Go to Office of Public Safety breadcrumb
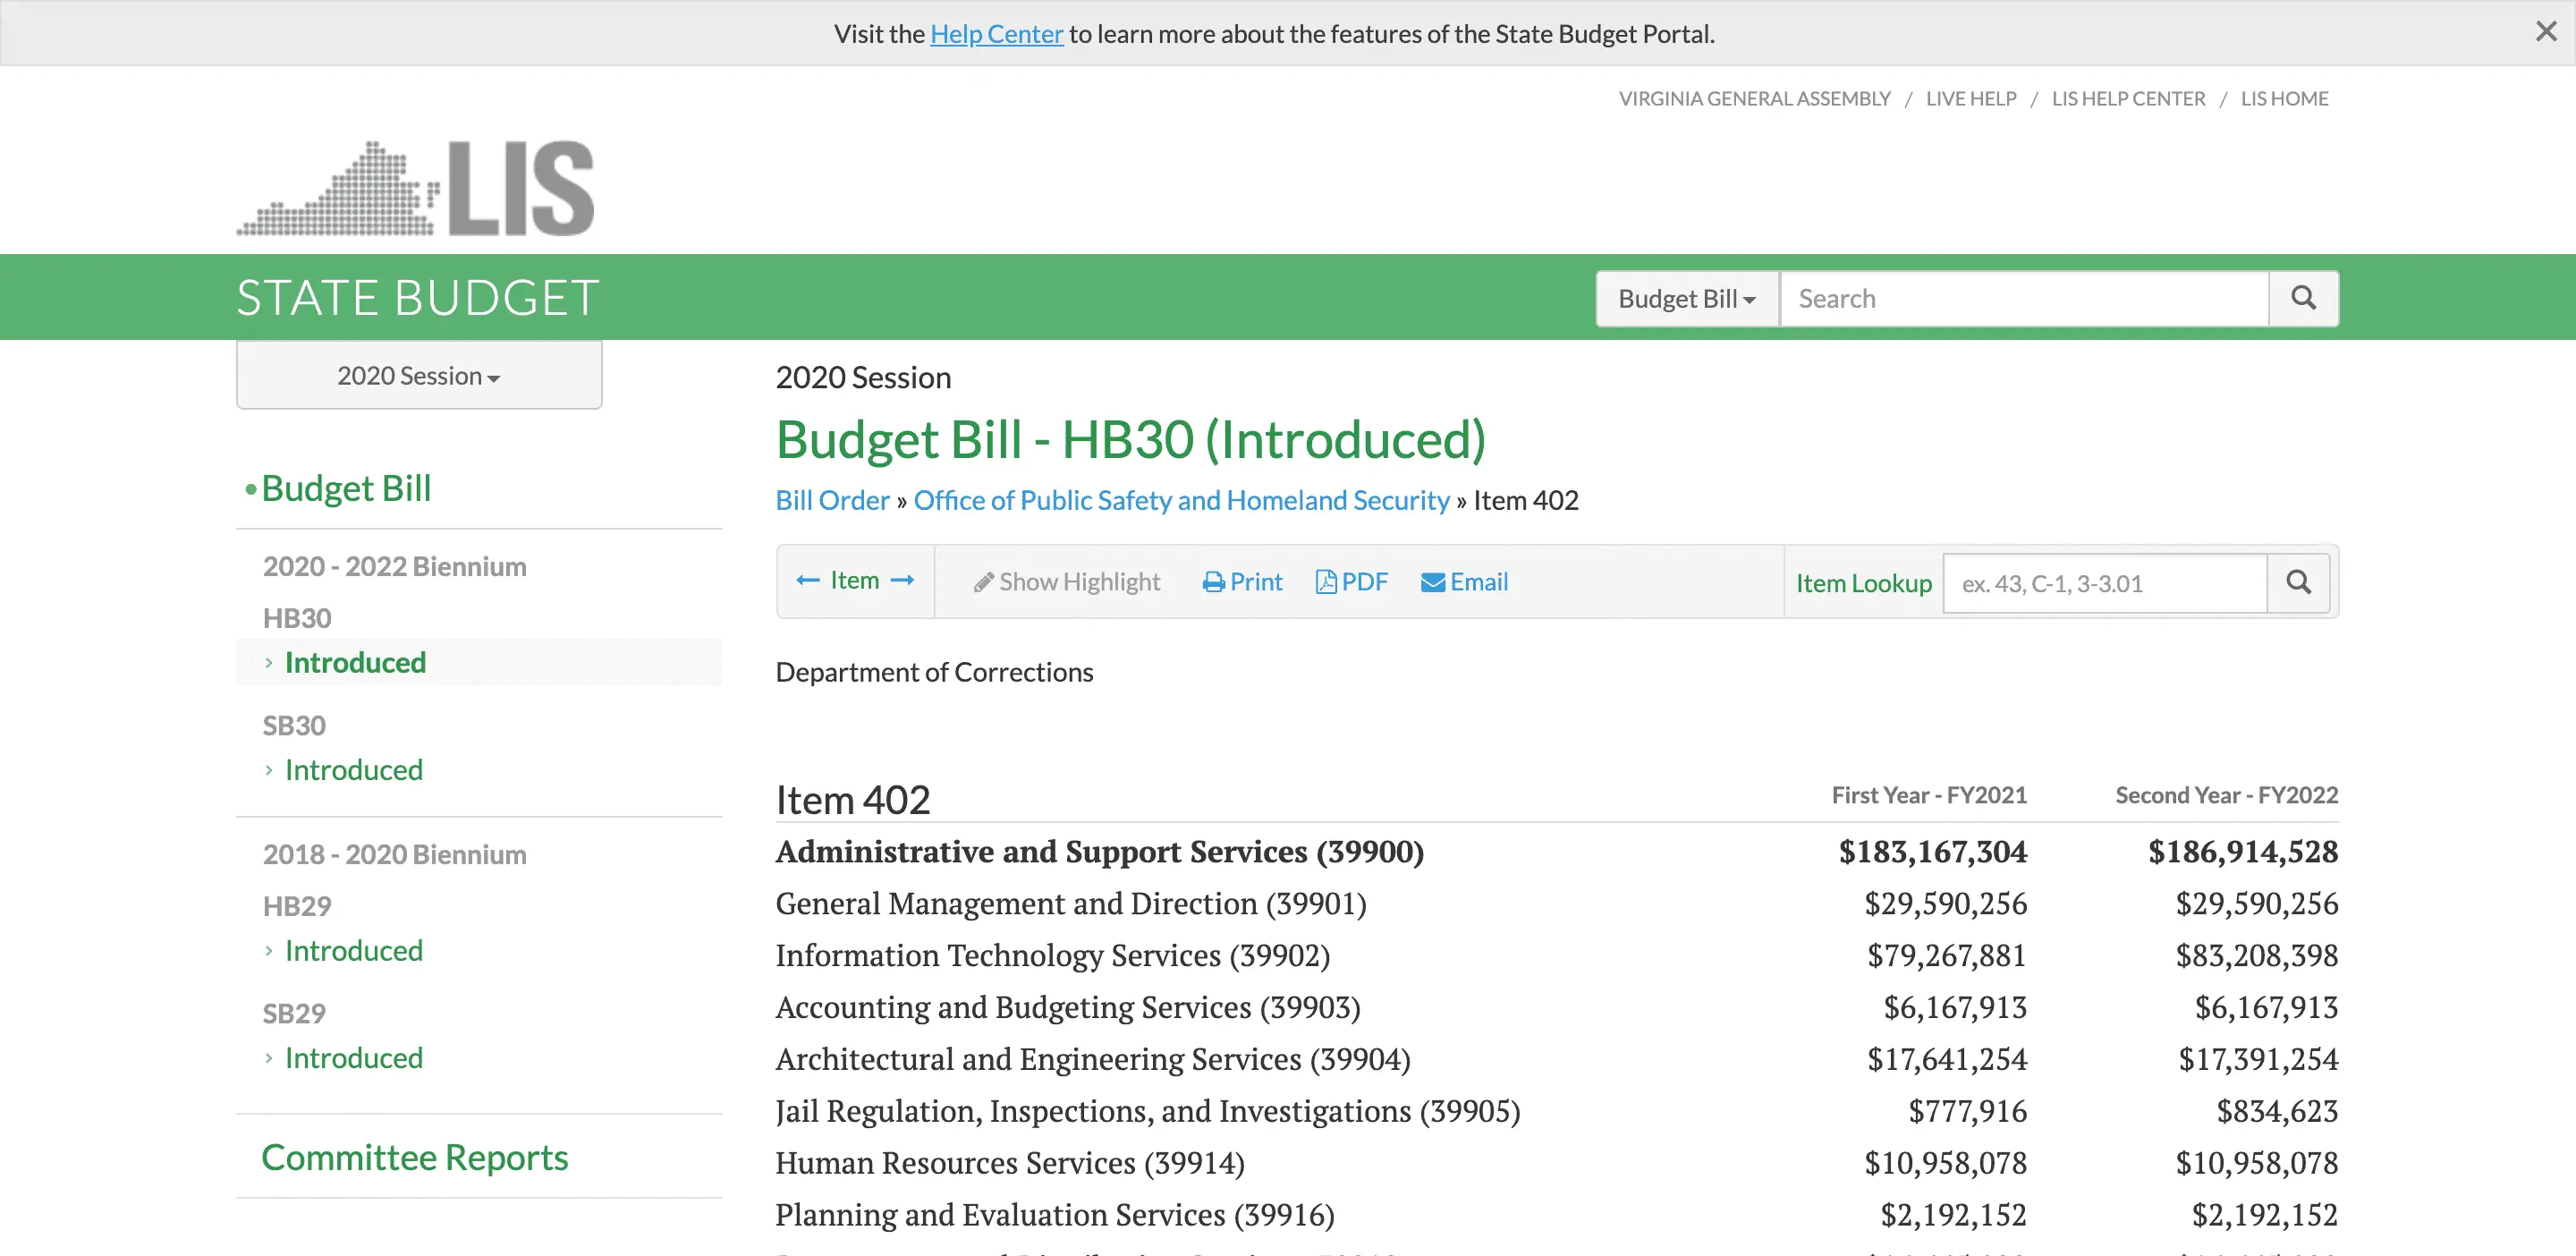 [1180, 500]
